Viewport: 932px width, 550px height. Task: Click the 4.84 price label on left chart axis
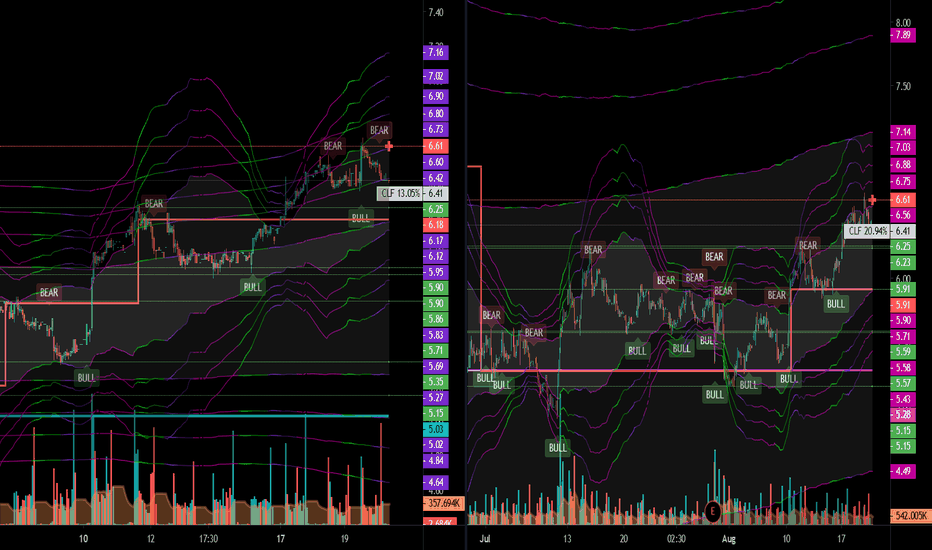(436, 460)
